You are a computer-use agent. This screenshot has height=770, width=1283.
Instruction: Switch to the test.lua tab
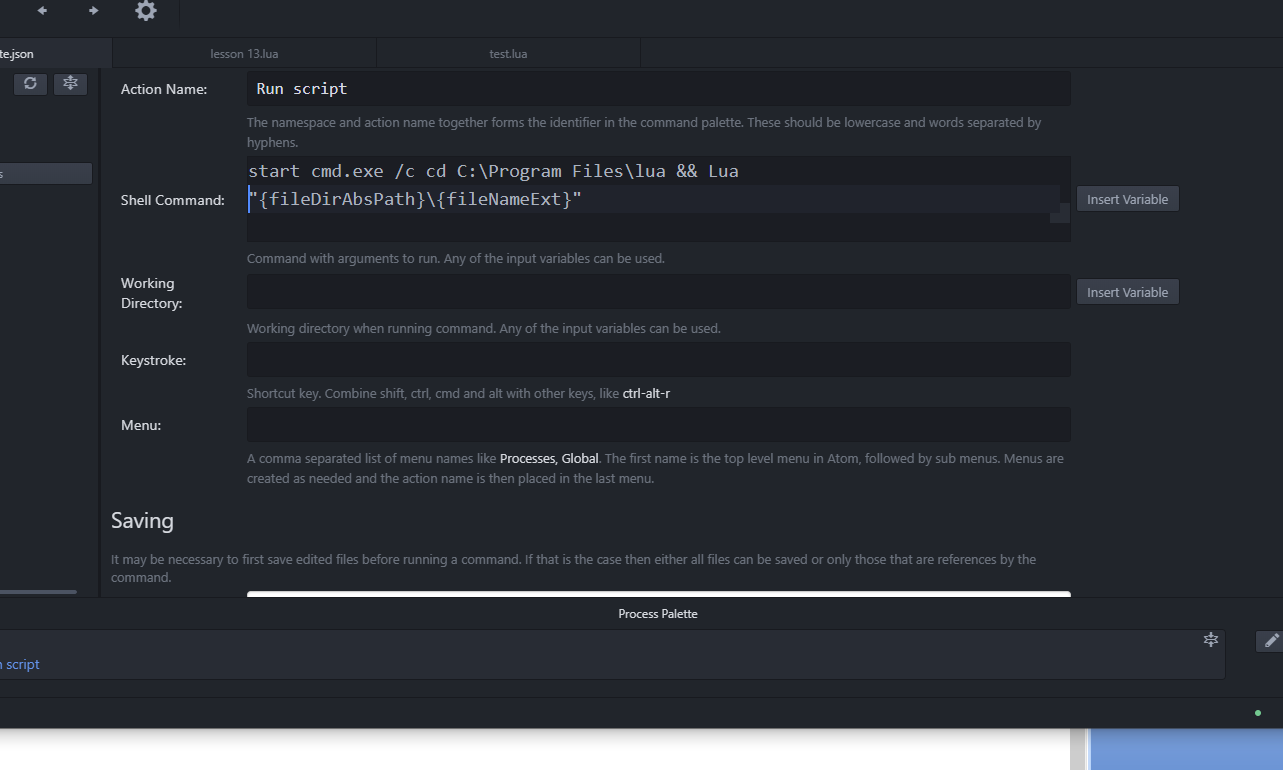click(x=508, y=53)
